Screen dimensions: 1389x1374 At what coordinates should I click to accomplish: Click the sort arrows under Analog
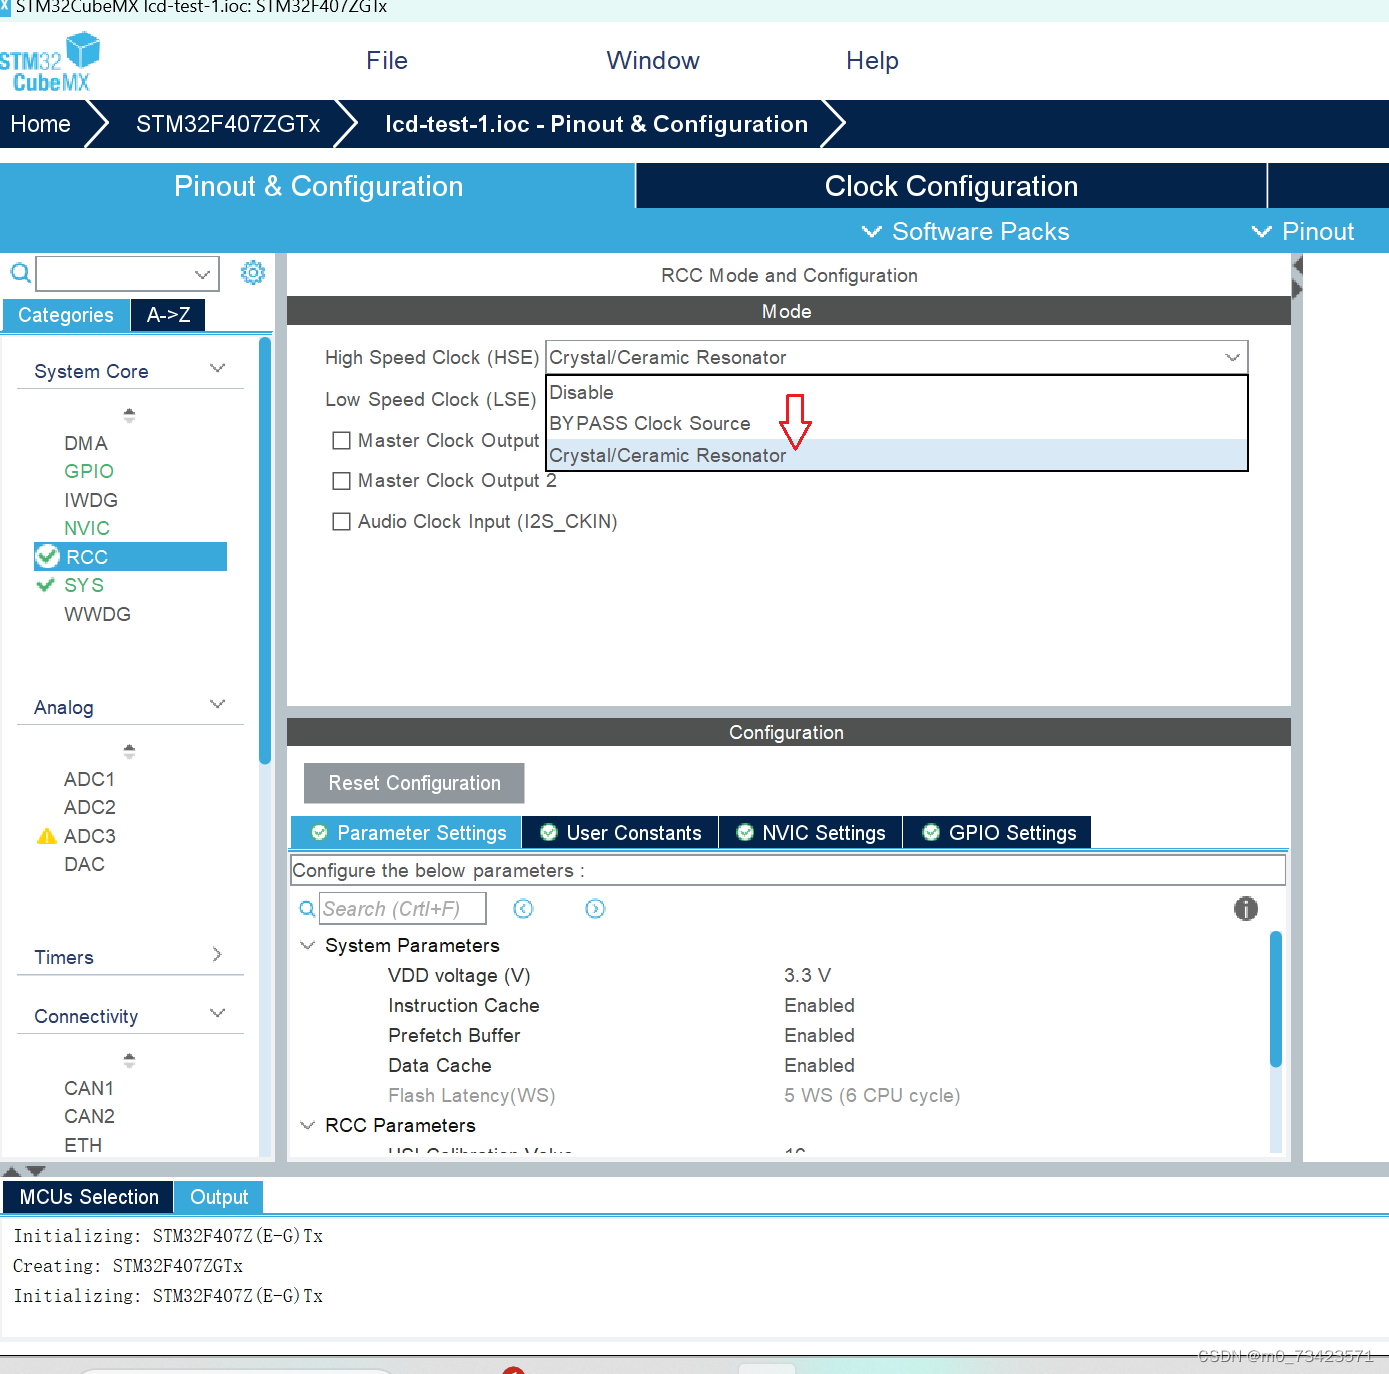(129, 750)
